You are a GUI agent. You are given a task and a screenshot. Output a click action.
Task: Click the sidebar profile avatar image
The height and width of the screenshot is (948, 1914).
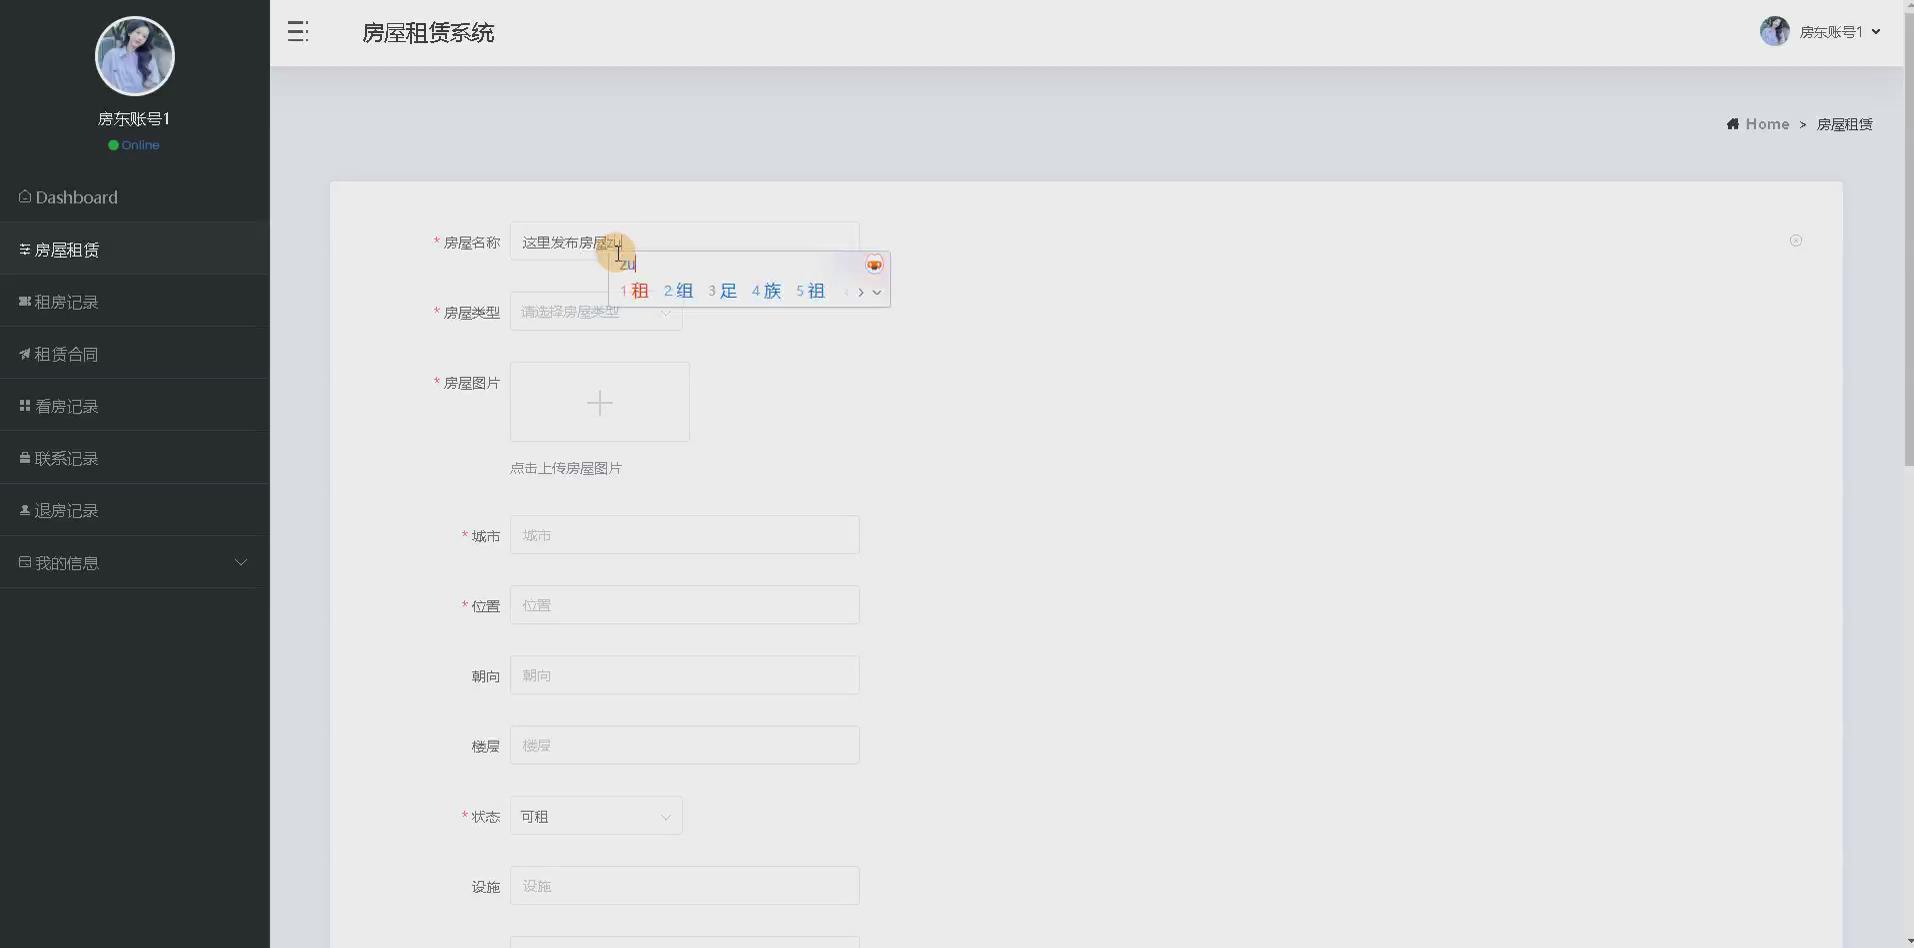135,56
